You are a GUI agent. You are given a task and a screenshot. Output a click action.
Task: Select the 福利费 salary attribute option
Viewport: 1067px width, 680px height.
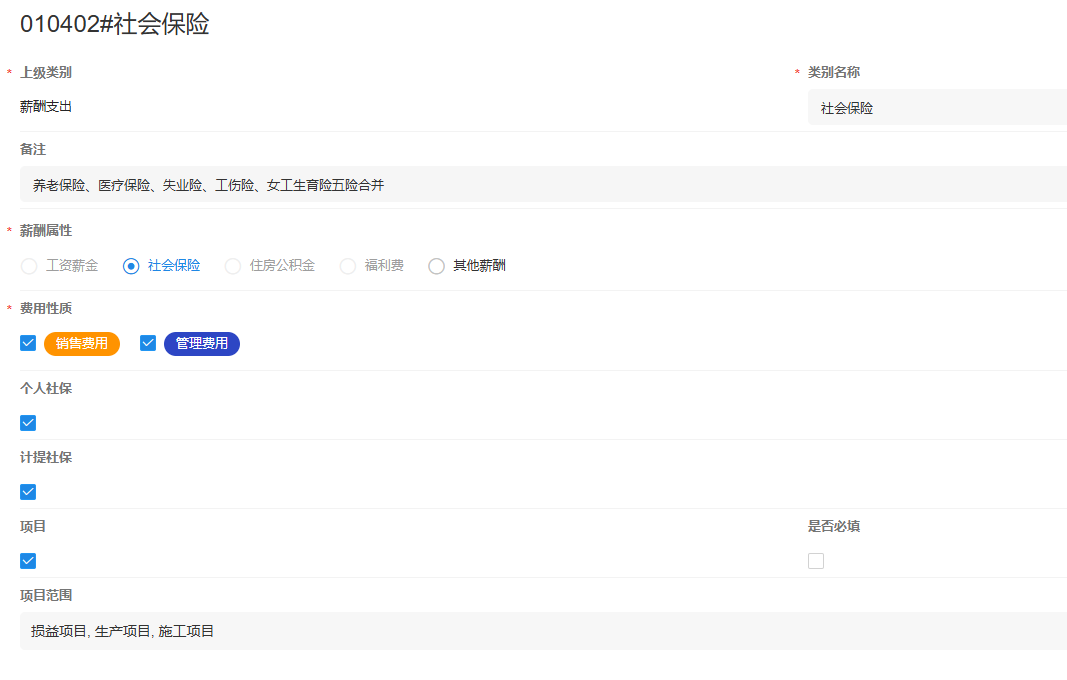pyautogui.click(x=347, y=265)
